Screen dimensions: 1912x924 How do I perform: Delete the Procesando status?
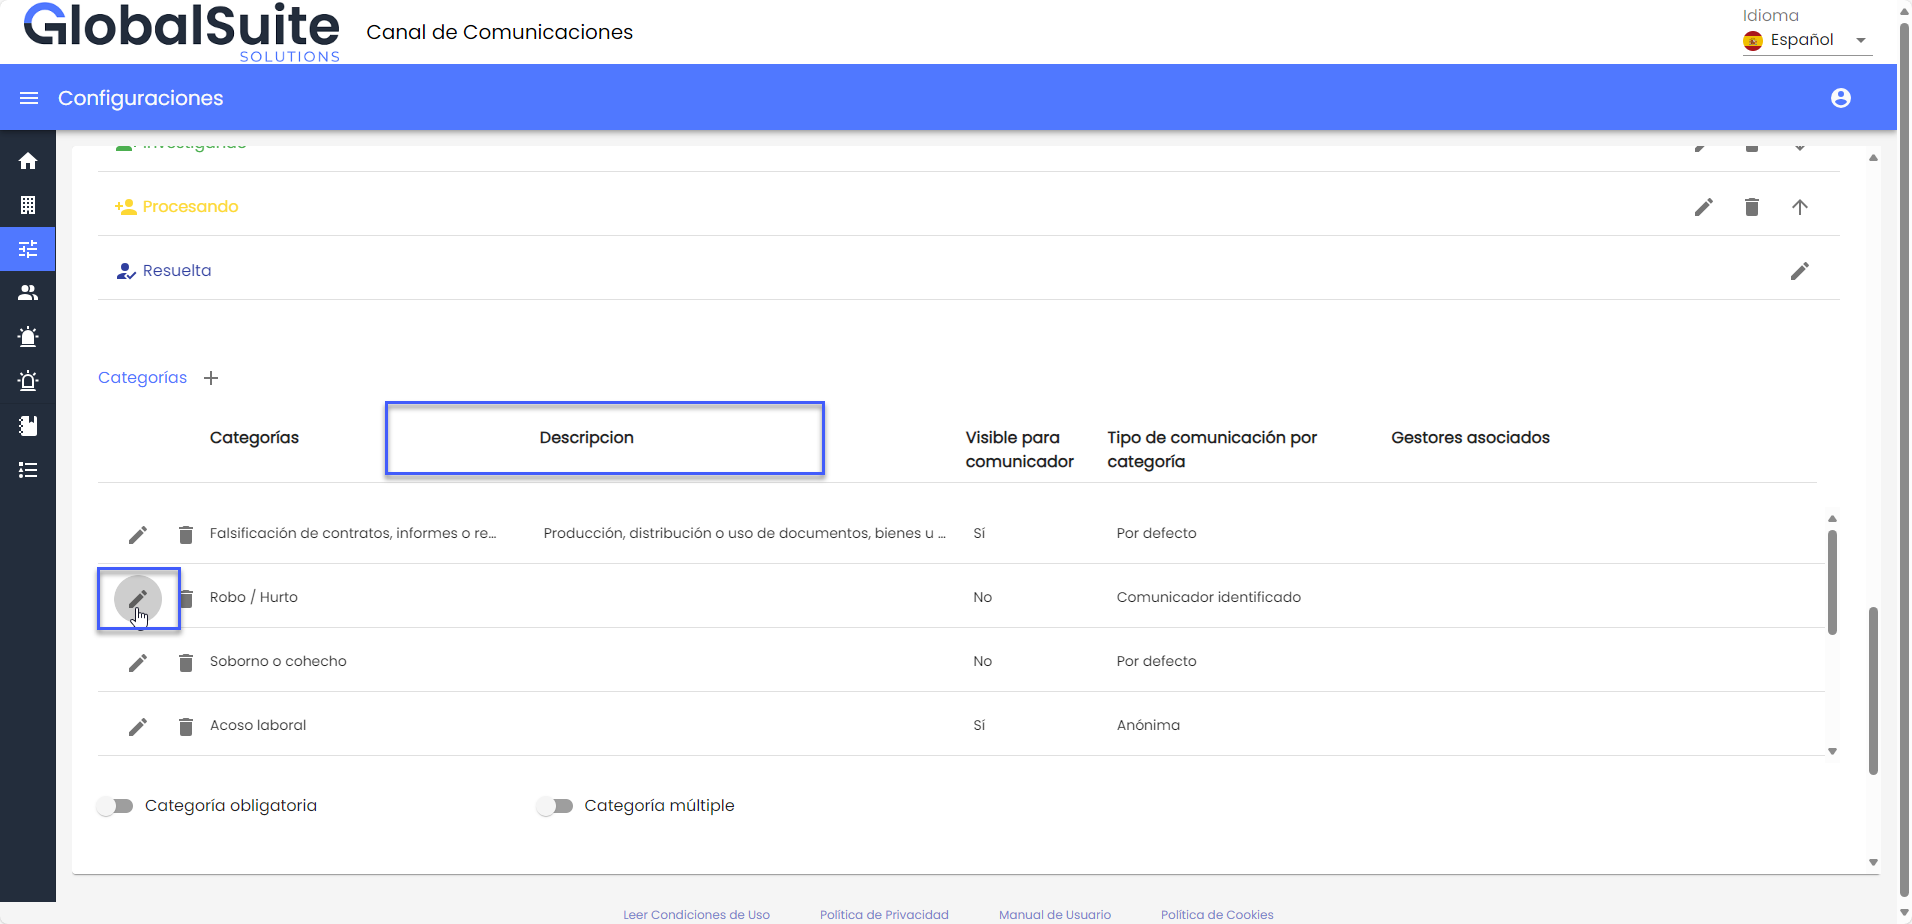point(1751,207)
